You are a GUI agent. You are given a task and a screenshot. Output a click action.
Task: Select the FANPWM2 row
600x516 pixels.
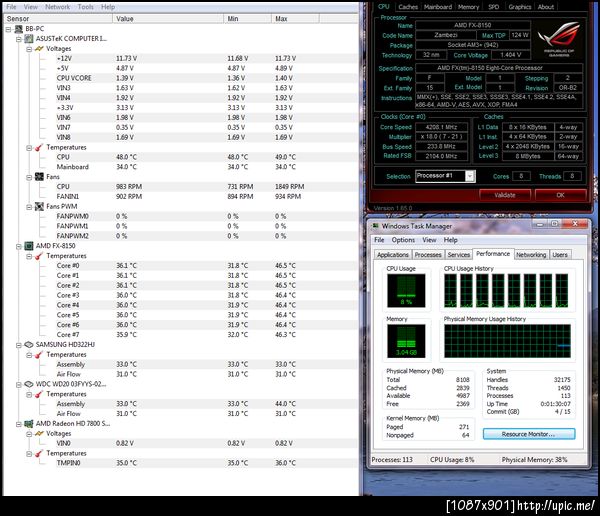(207, 236)
